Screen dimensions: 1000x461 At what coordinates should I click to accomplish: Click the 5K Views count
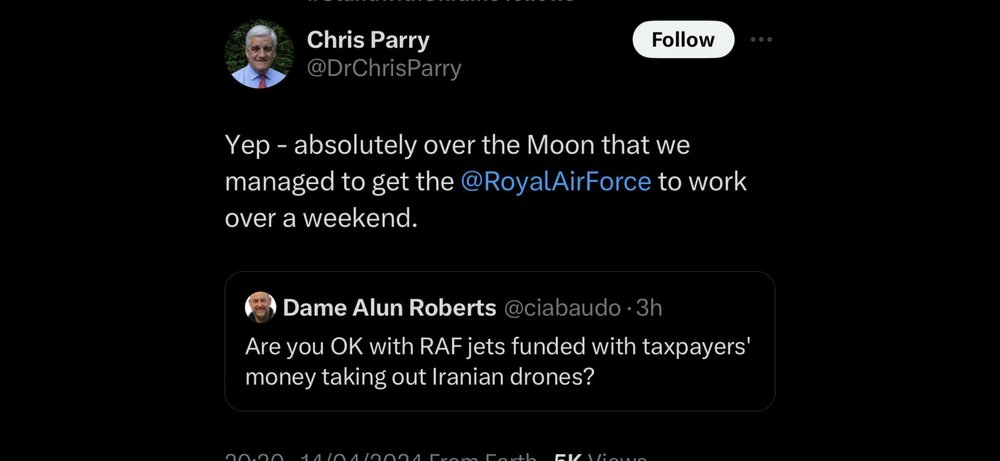point(600,458)
